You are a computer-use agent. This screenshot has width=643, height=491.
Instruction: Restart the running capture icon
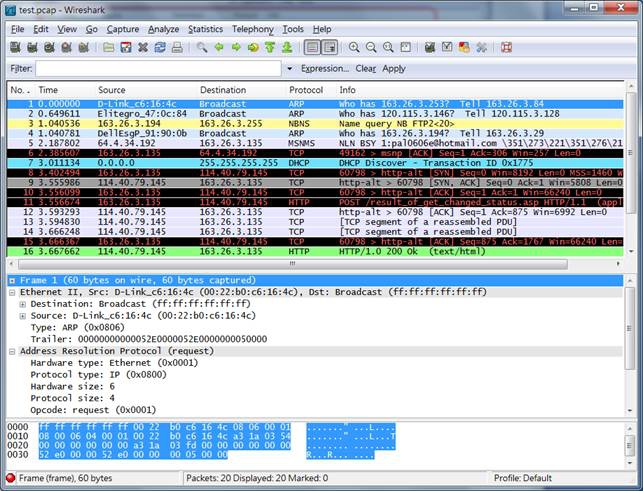(84, 48)
